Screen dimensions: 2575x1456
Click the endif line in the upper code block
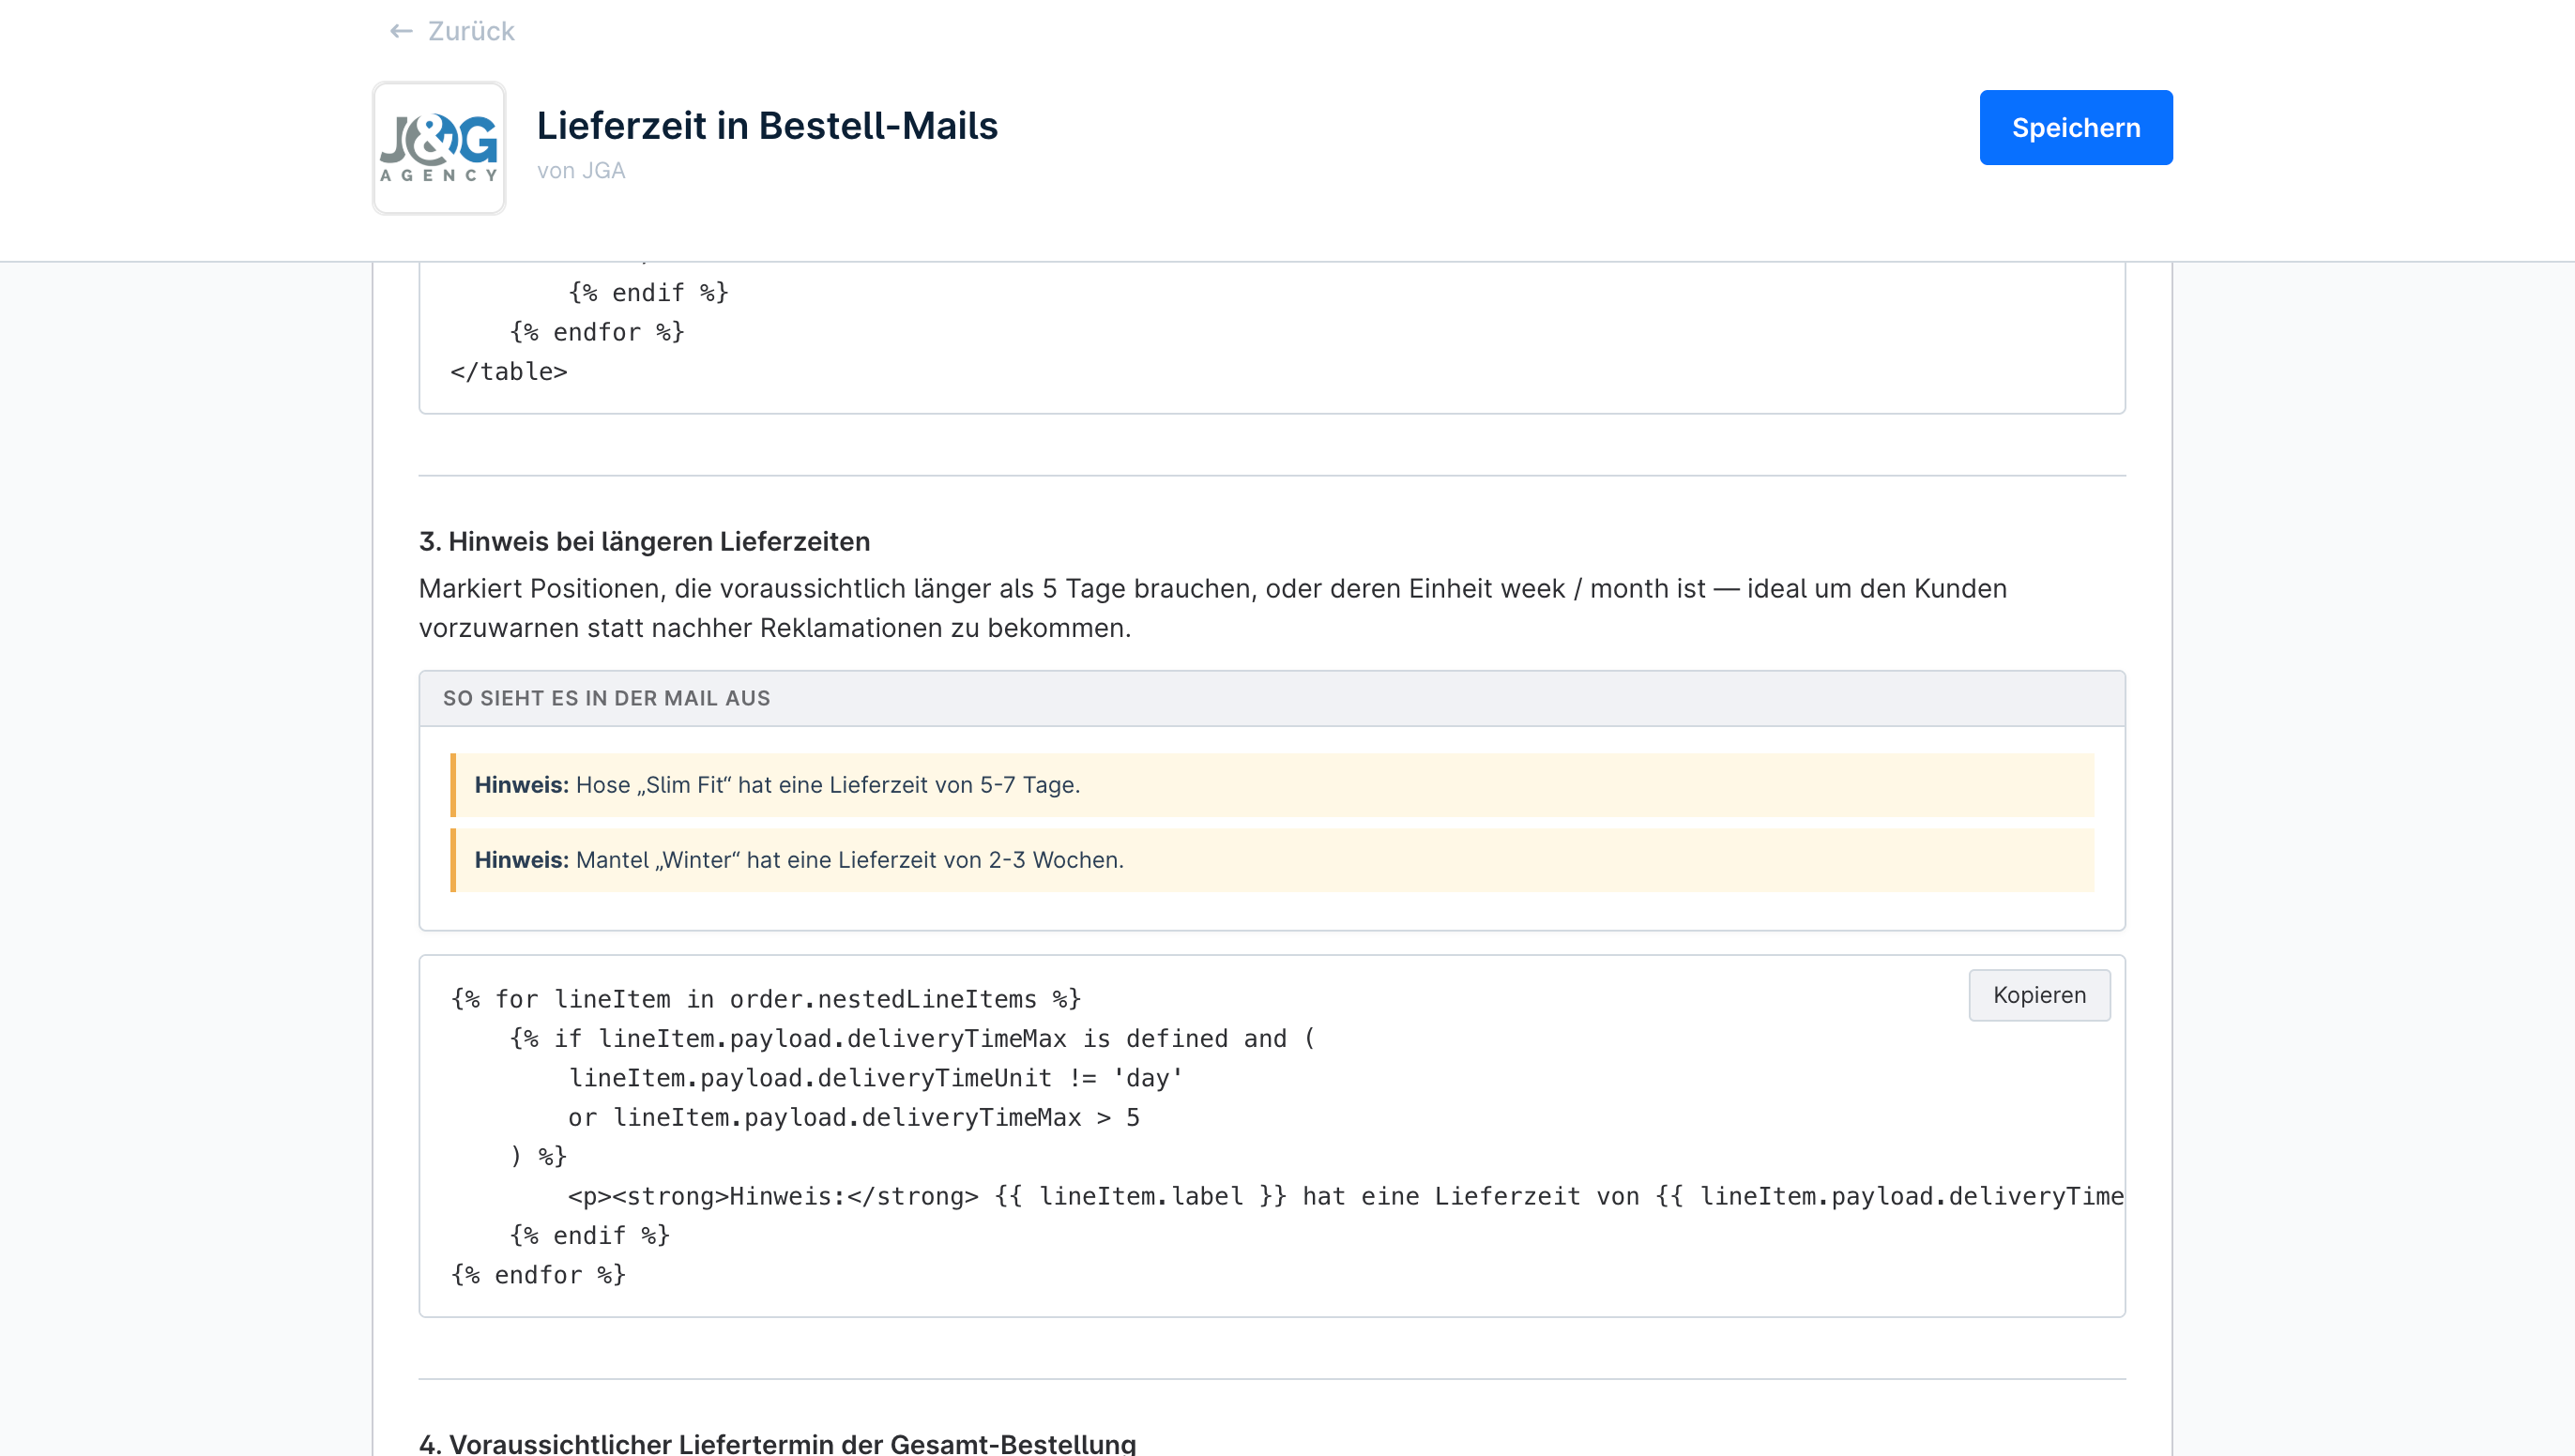click(x=648, y=292)
